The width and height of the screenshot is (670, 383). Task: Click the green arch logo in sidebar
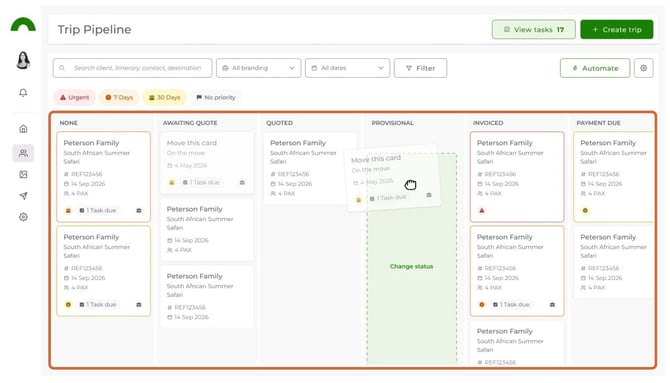pos(23,25)
